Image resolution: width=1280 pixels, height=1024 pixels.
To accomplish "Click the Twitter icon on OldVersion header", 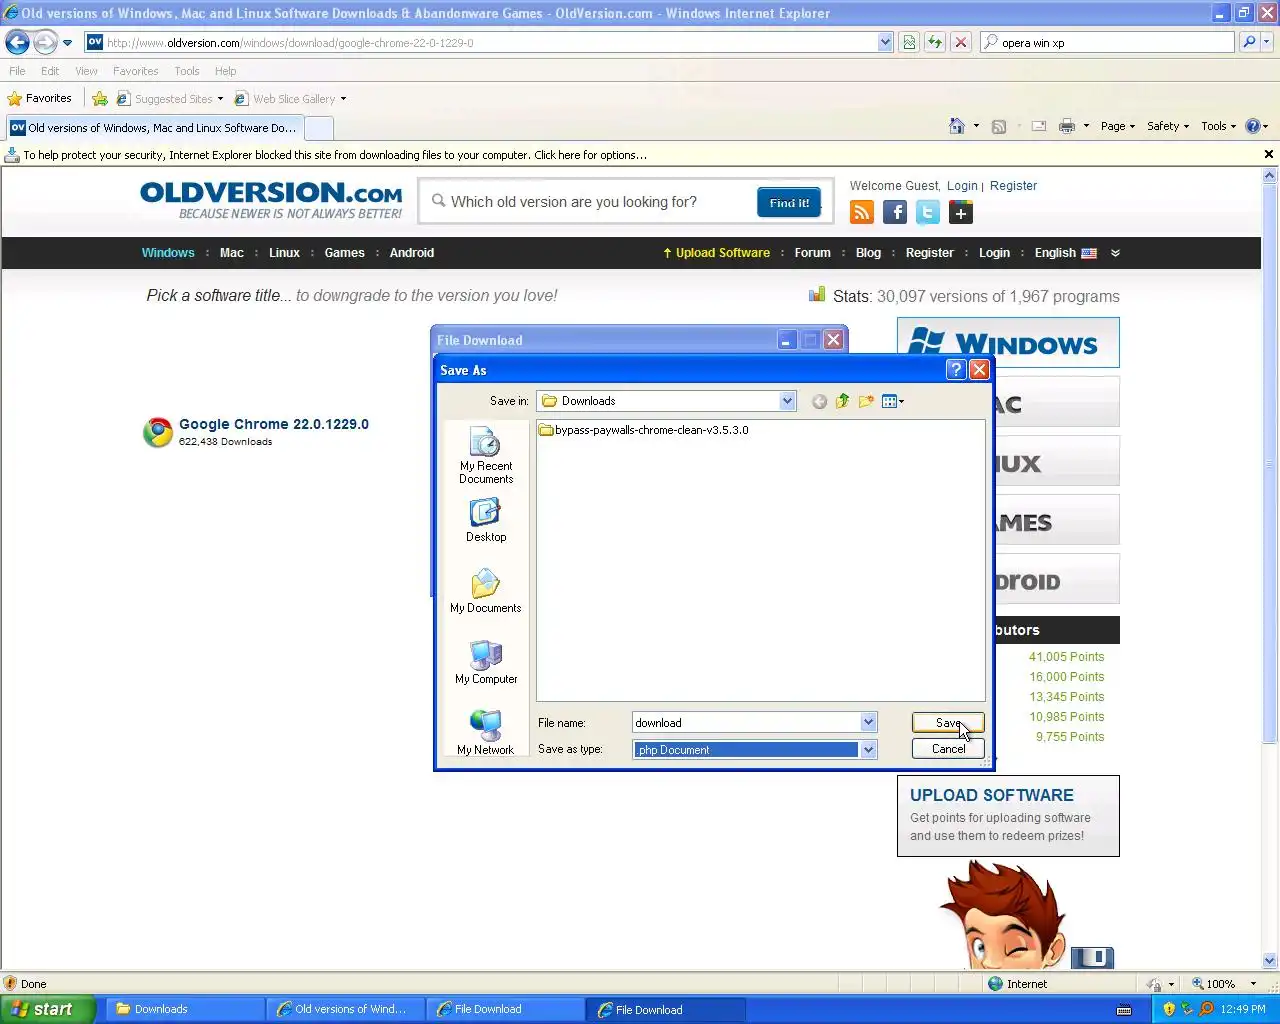I will (x=928, y=212).
